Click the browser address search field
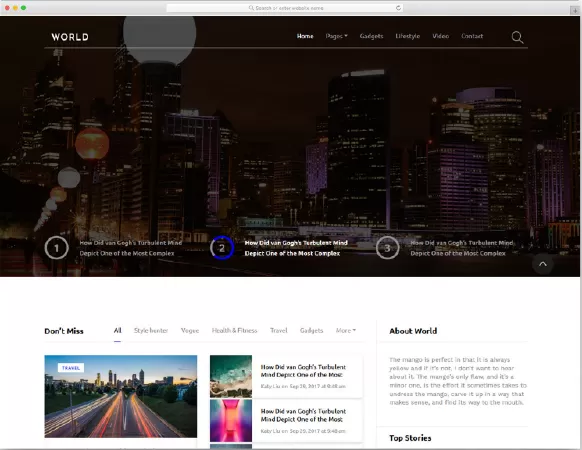The image size is (582, 450). [x=285, y=8]
